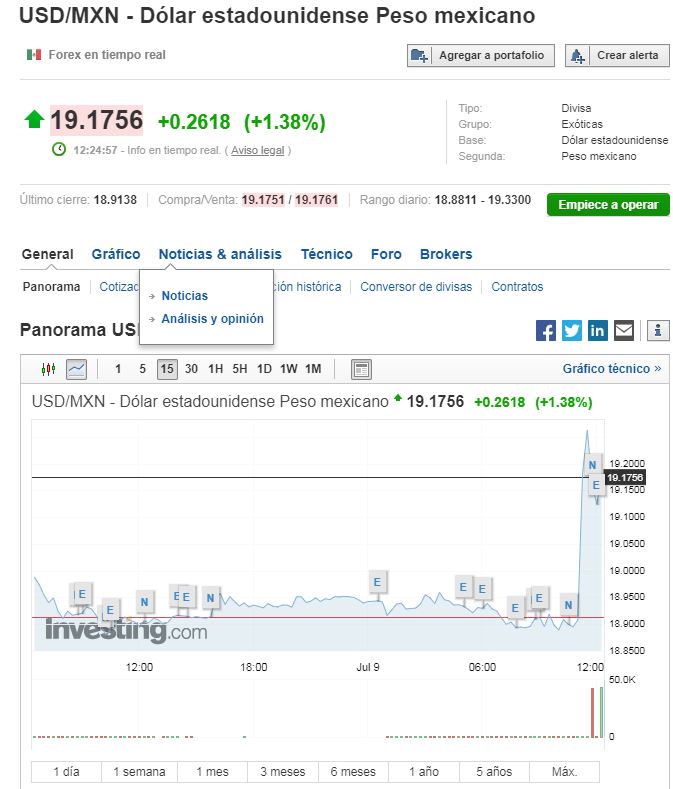Share on LinkedIn icon

[598, 330]
